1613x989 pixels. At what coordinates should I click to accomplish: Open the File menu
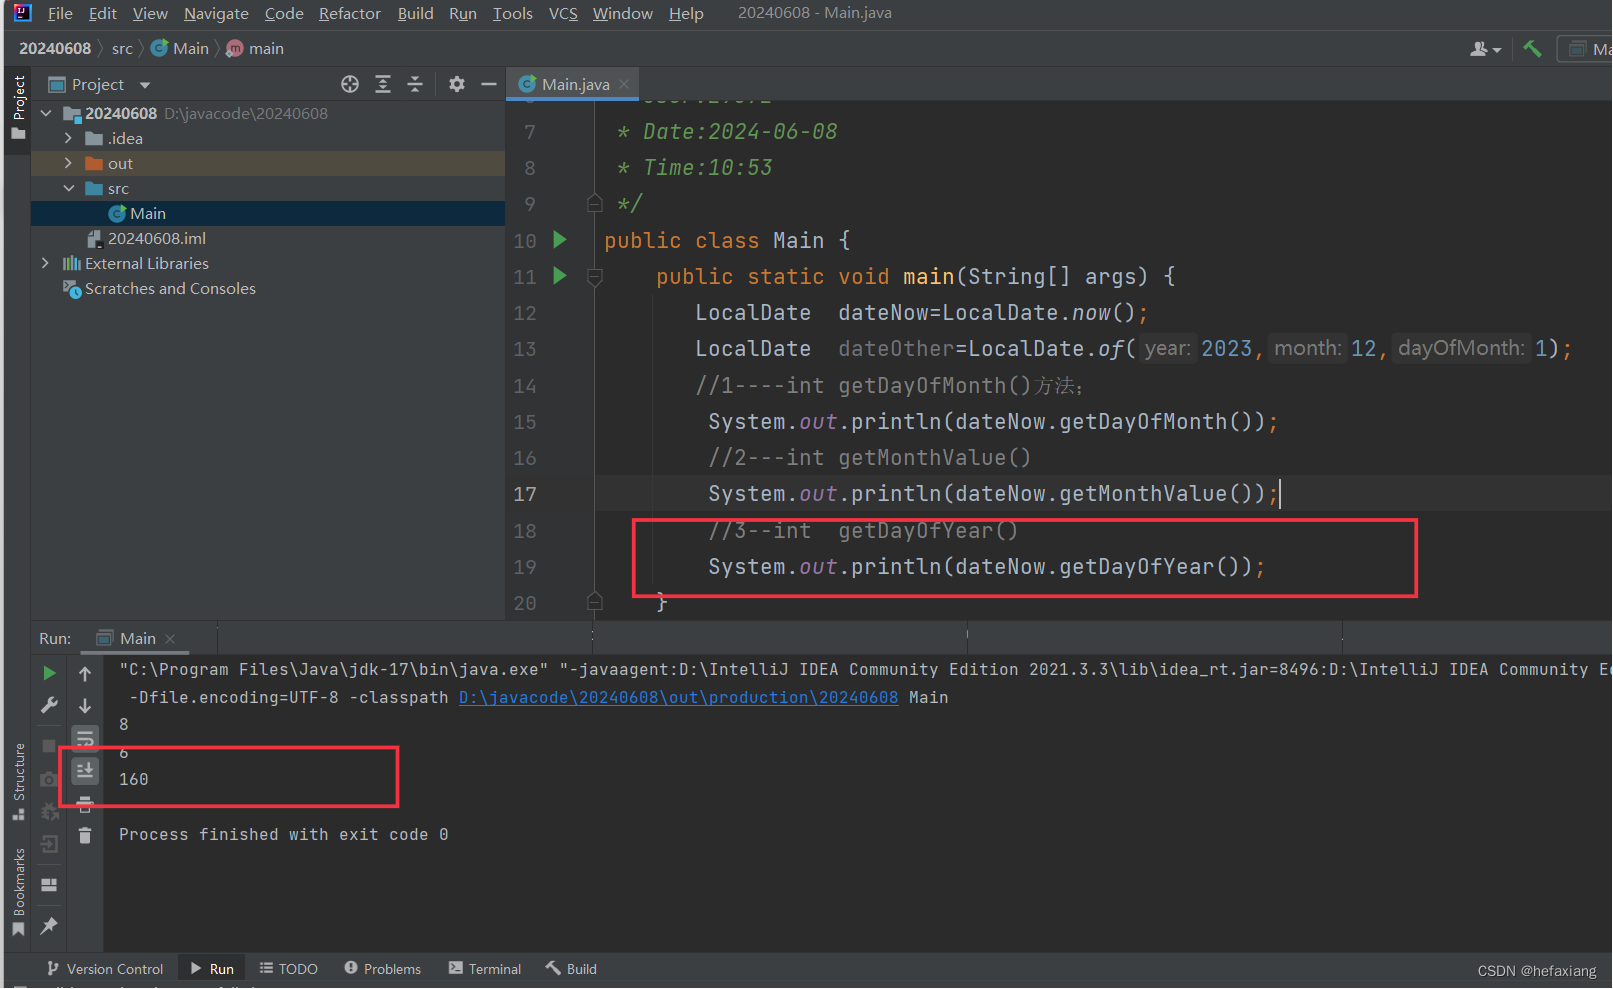(x=60, y=13)
